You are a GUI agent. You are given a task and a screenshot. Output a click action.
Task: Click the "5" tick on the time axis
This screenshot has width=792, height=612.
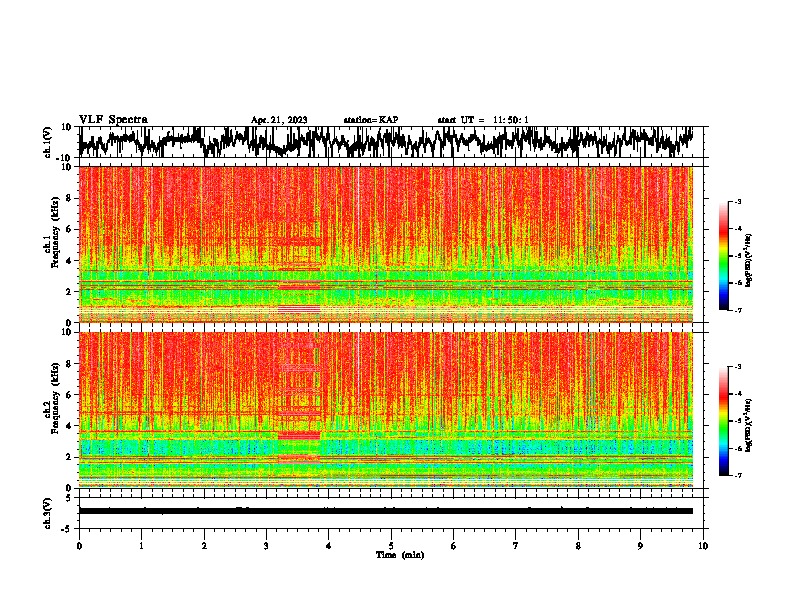391,546
